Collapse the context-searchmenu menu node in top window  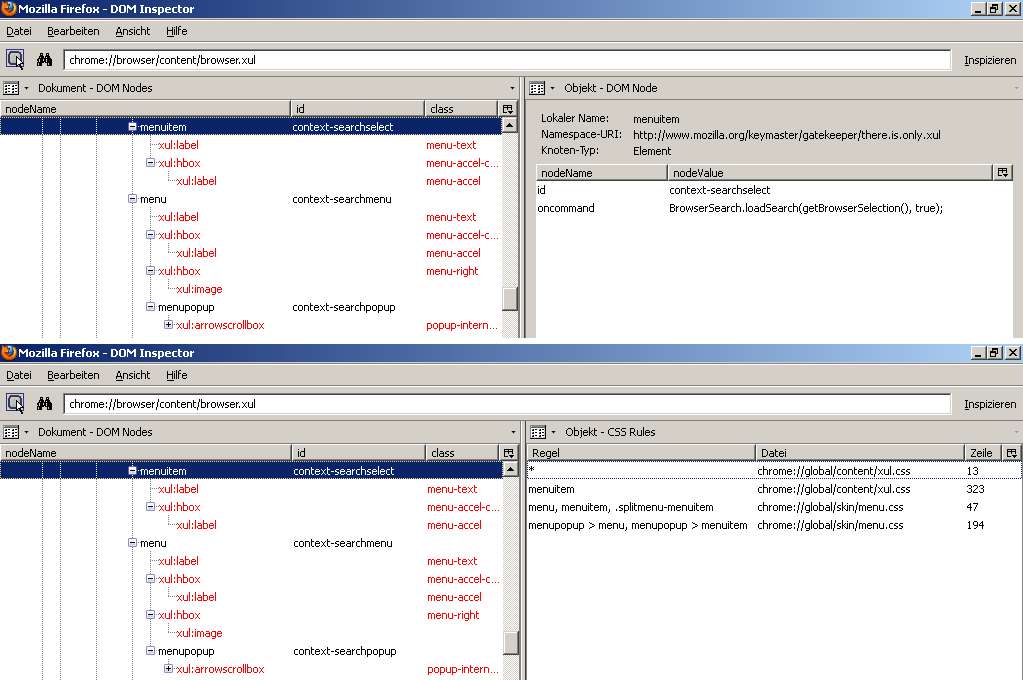tap(132, 198)
